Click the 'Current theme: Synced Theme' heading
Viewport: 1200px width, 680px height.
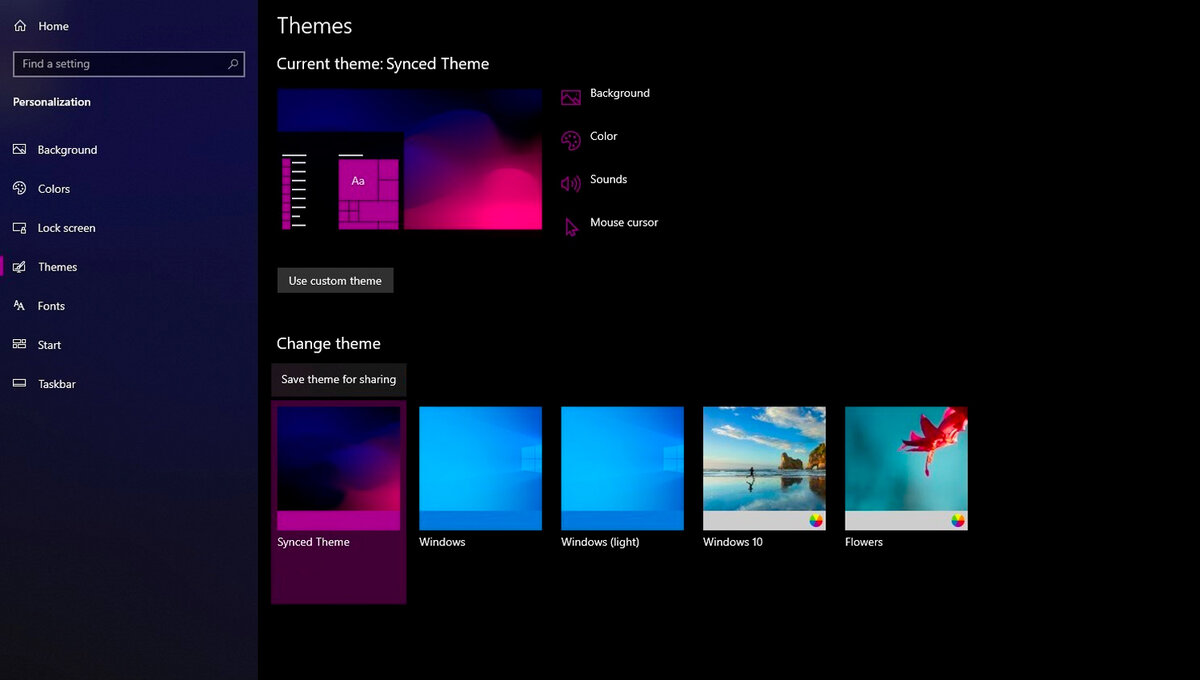(383, 64)
